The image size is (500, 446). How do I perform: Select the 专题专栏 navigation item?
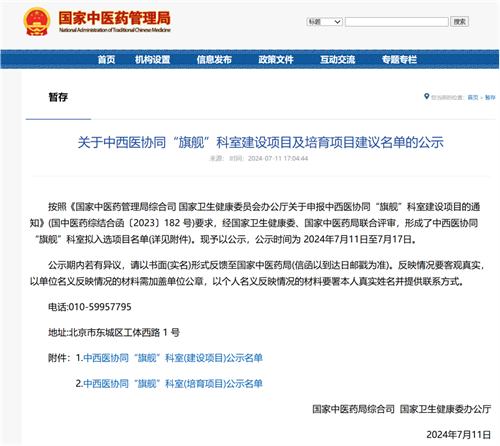[399, 60]
